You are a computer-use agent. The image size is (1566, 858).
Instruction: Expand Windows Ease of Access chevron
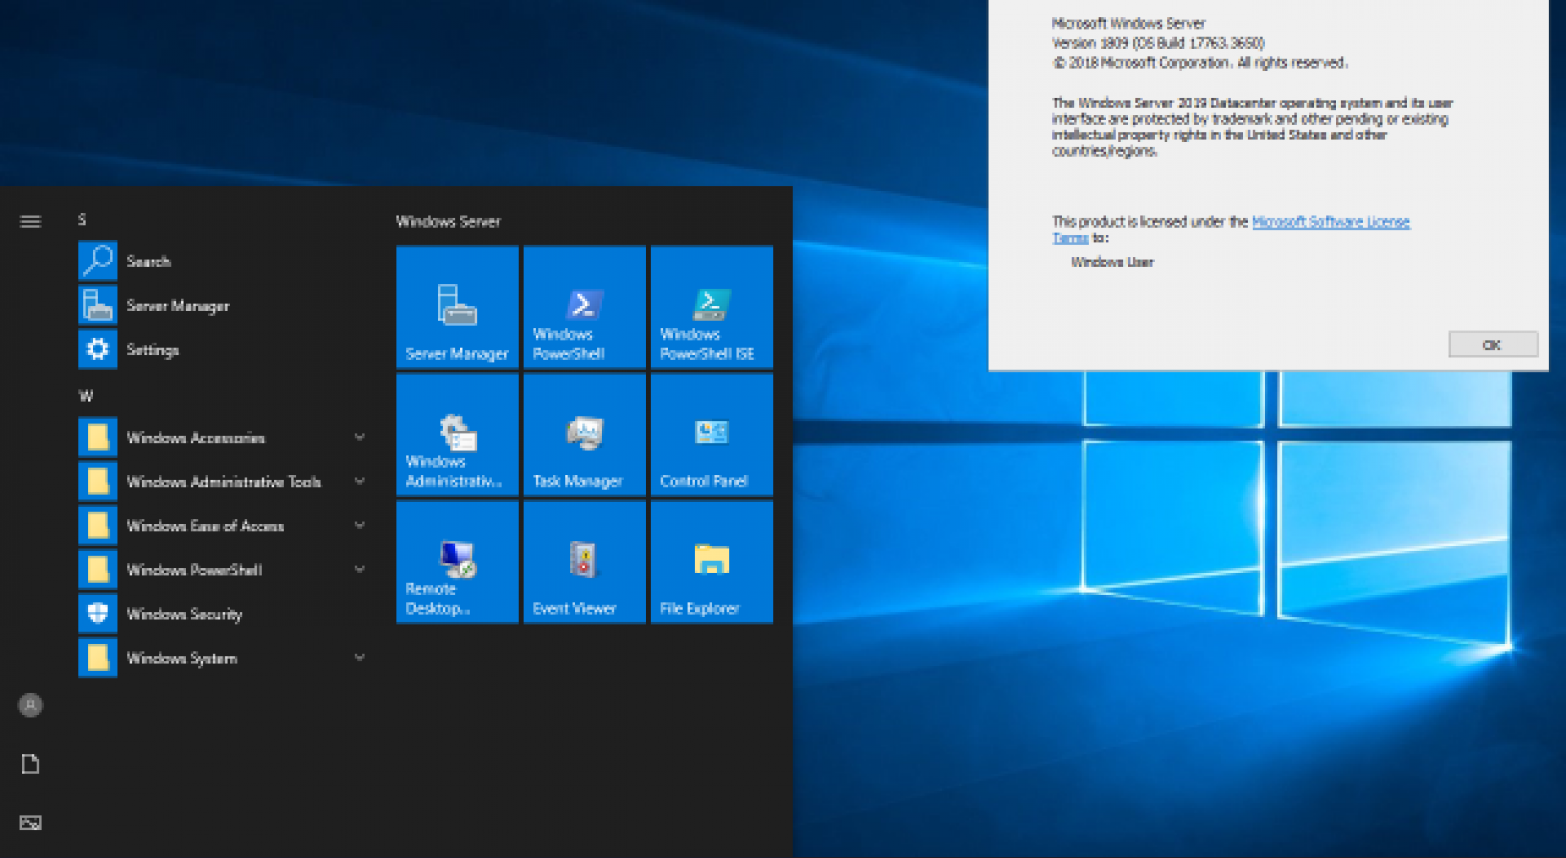360,525
